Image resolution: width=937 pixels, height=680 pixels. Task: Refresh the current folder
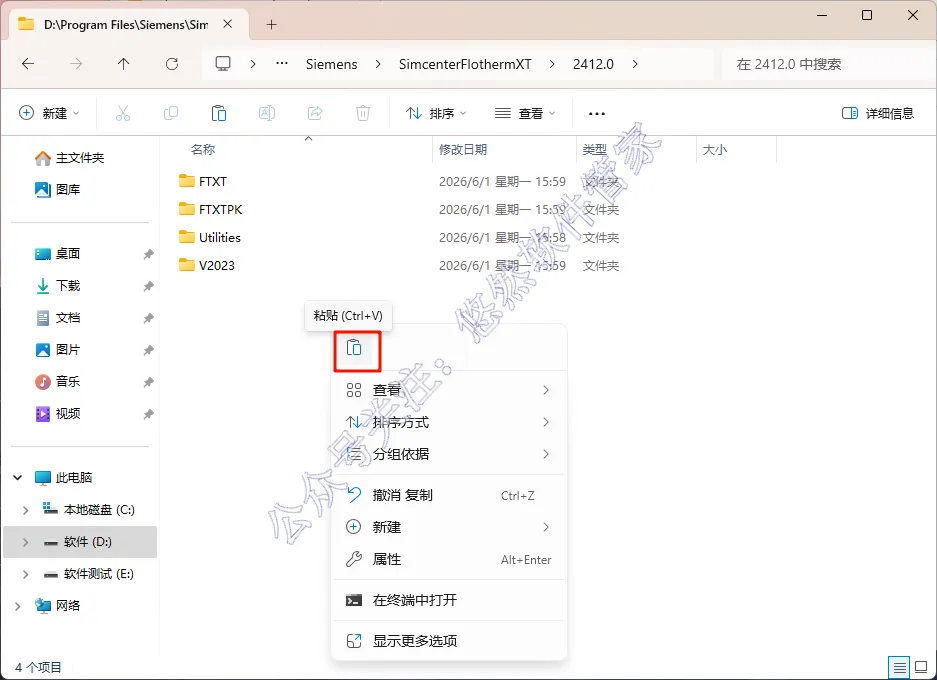(x=172, y=64)
